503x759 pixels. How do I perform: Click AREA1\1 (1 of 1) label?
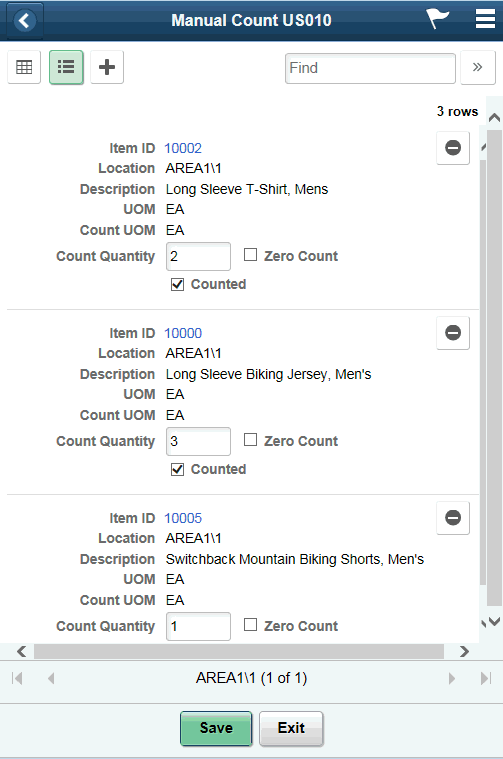[x=251, y=678]
